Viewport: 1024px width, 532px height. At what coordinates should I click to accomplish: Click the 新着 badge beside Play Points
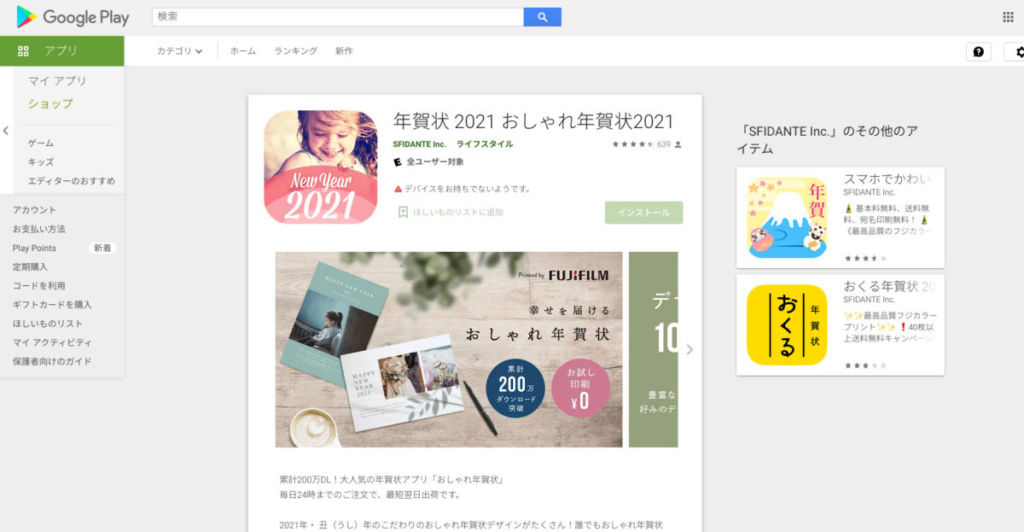[x=103, y=248]
